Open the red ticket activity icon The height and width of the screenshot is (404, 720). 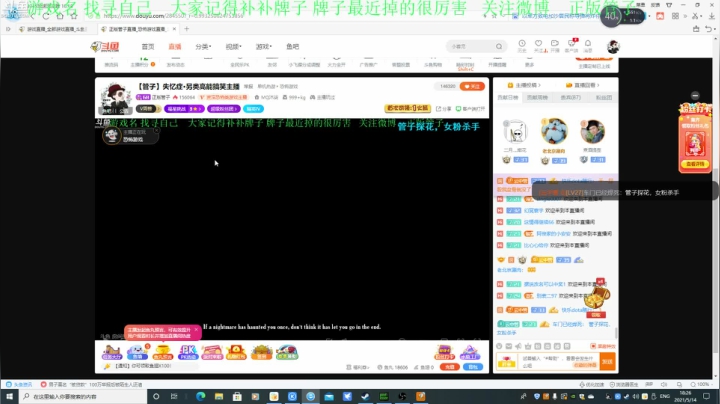(x=212, y=353)
